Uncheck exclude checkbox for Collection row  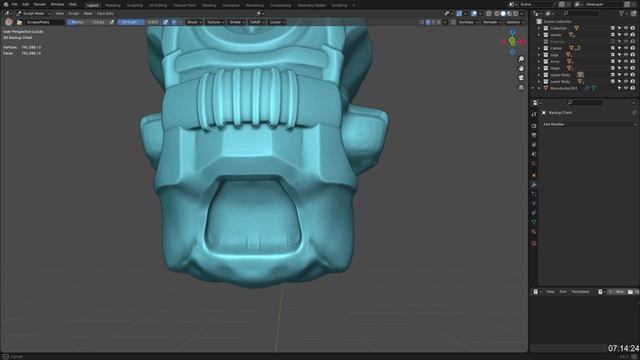613,28
